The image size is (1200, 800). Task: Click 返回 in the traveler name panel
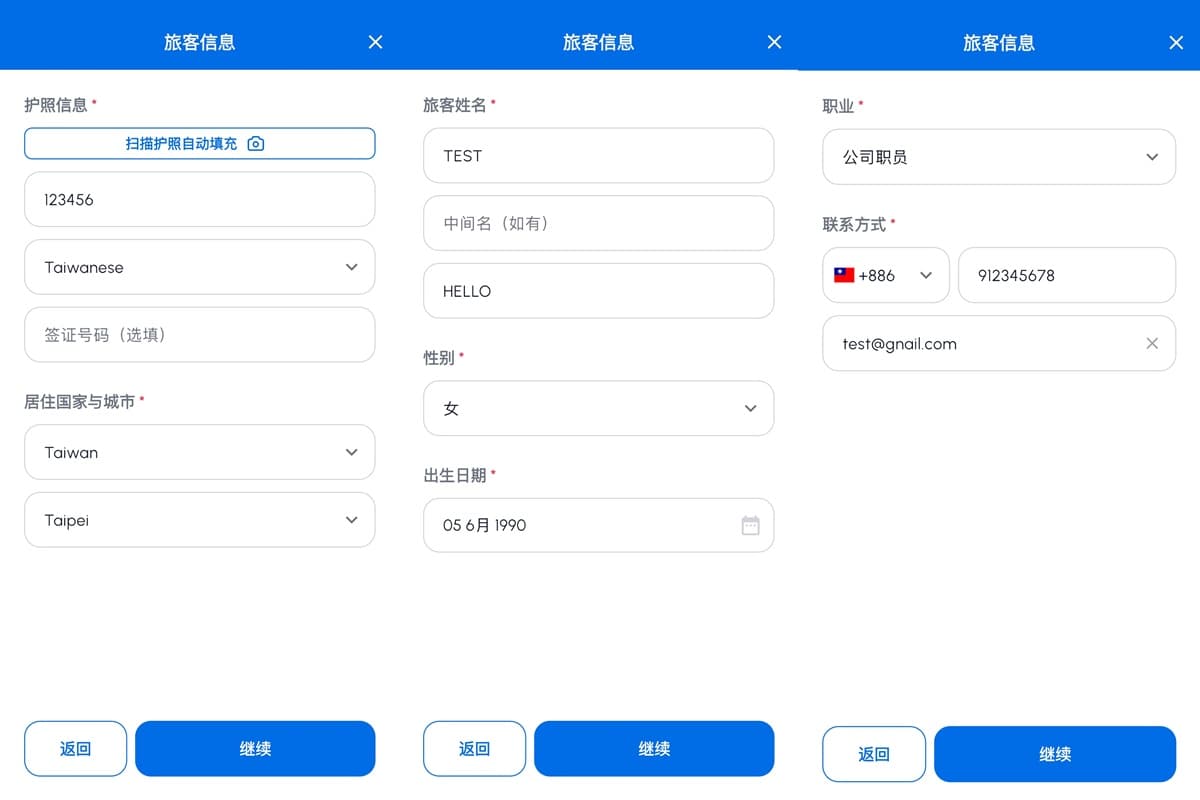[x=474, y=749]
